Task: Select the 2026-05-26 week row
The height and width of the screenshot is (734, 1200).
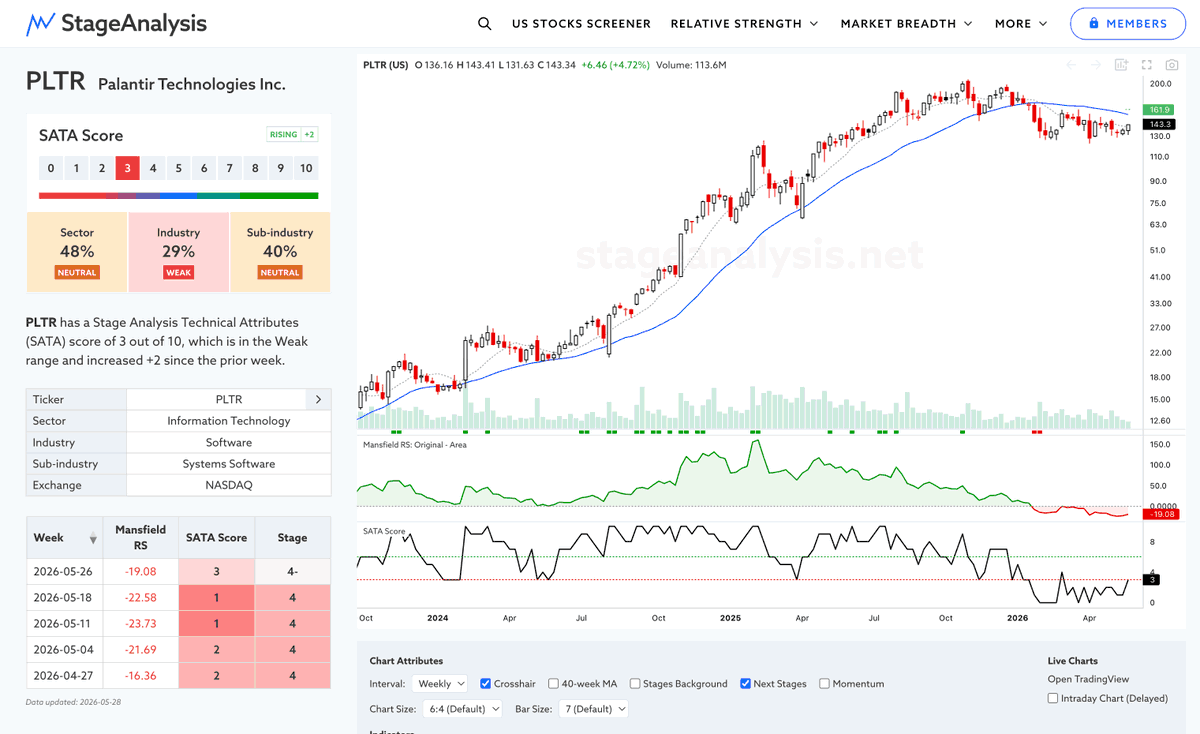Action: pyautogui.click(x=178, y=572)
